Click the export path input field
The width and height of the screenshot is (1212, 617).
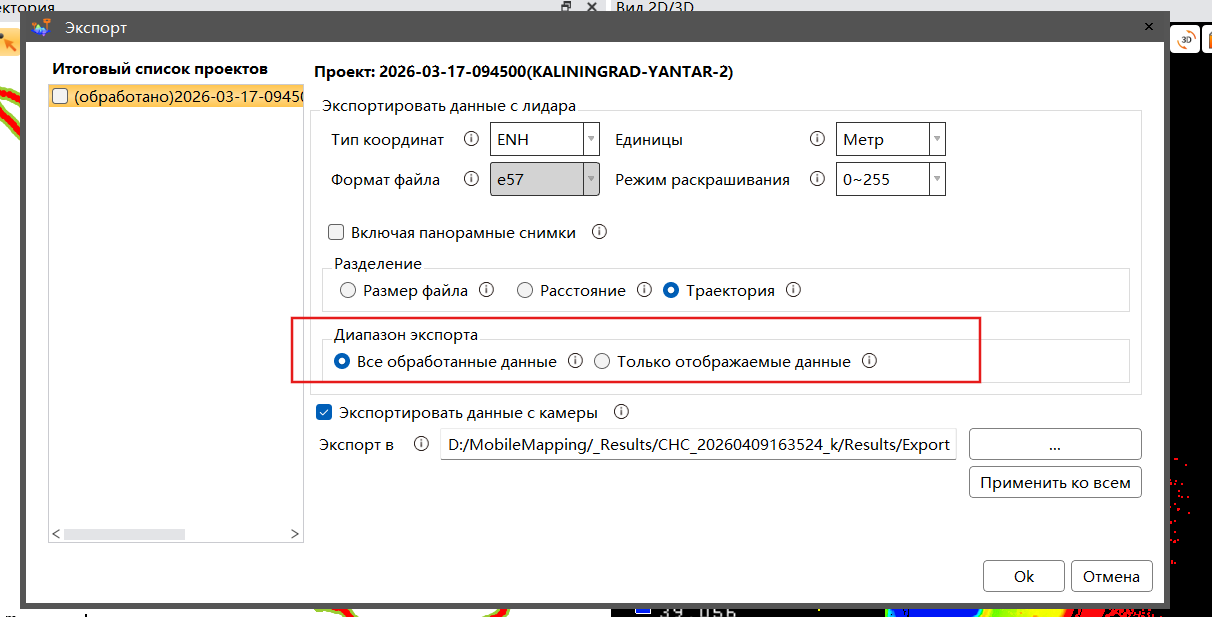click(698, 444)
